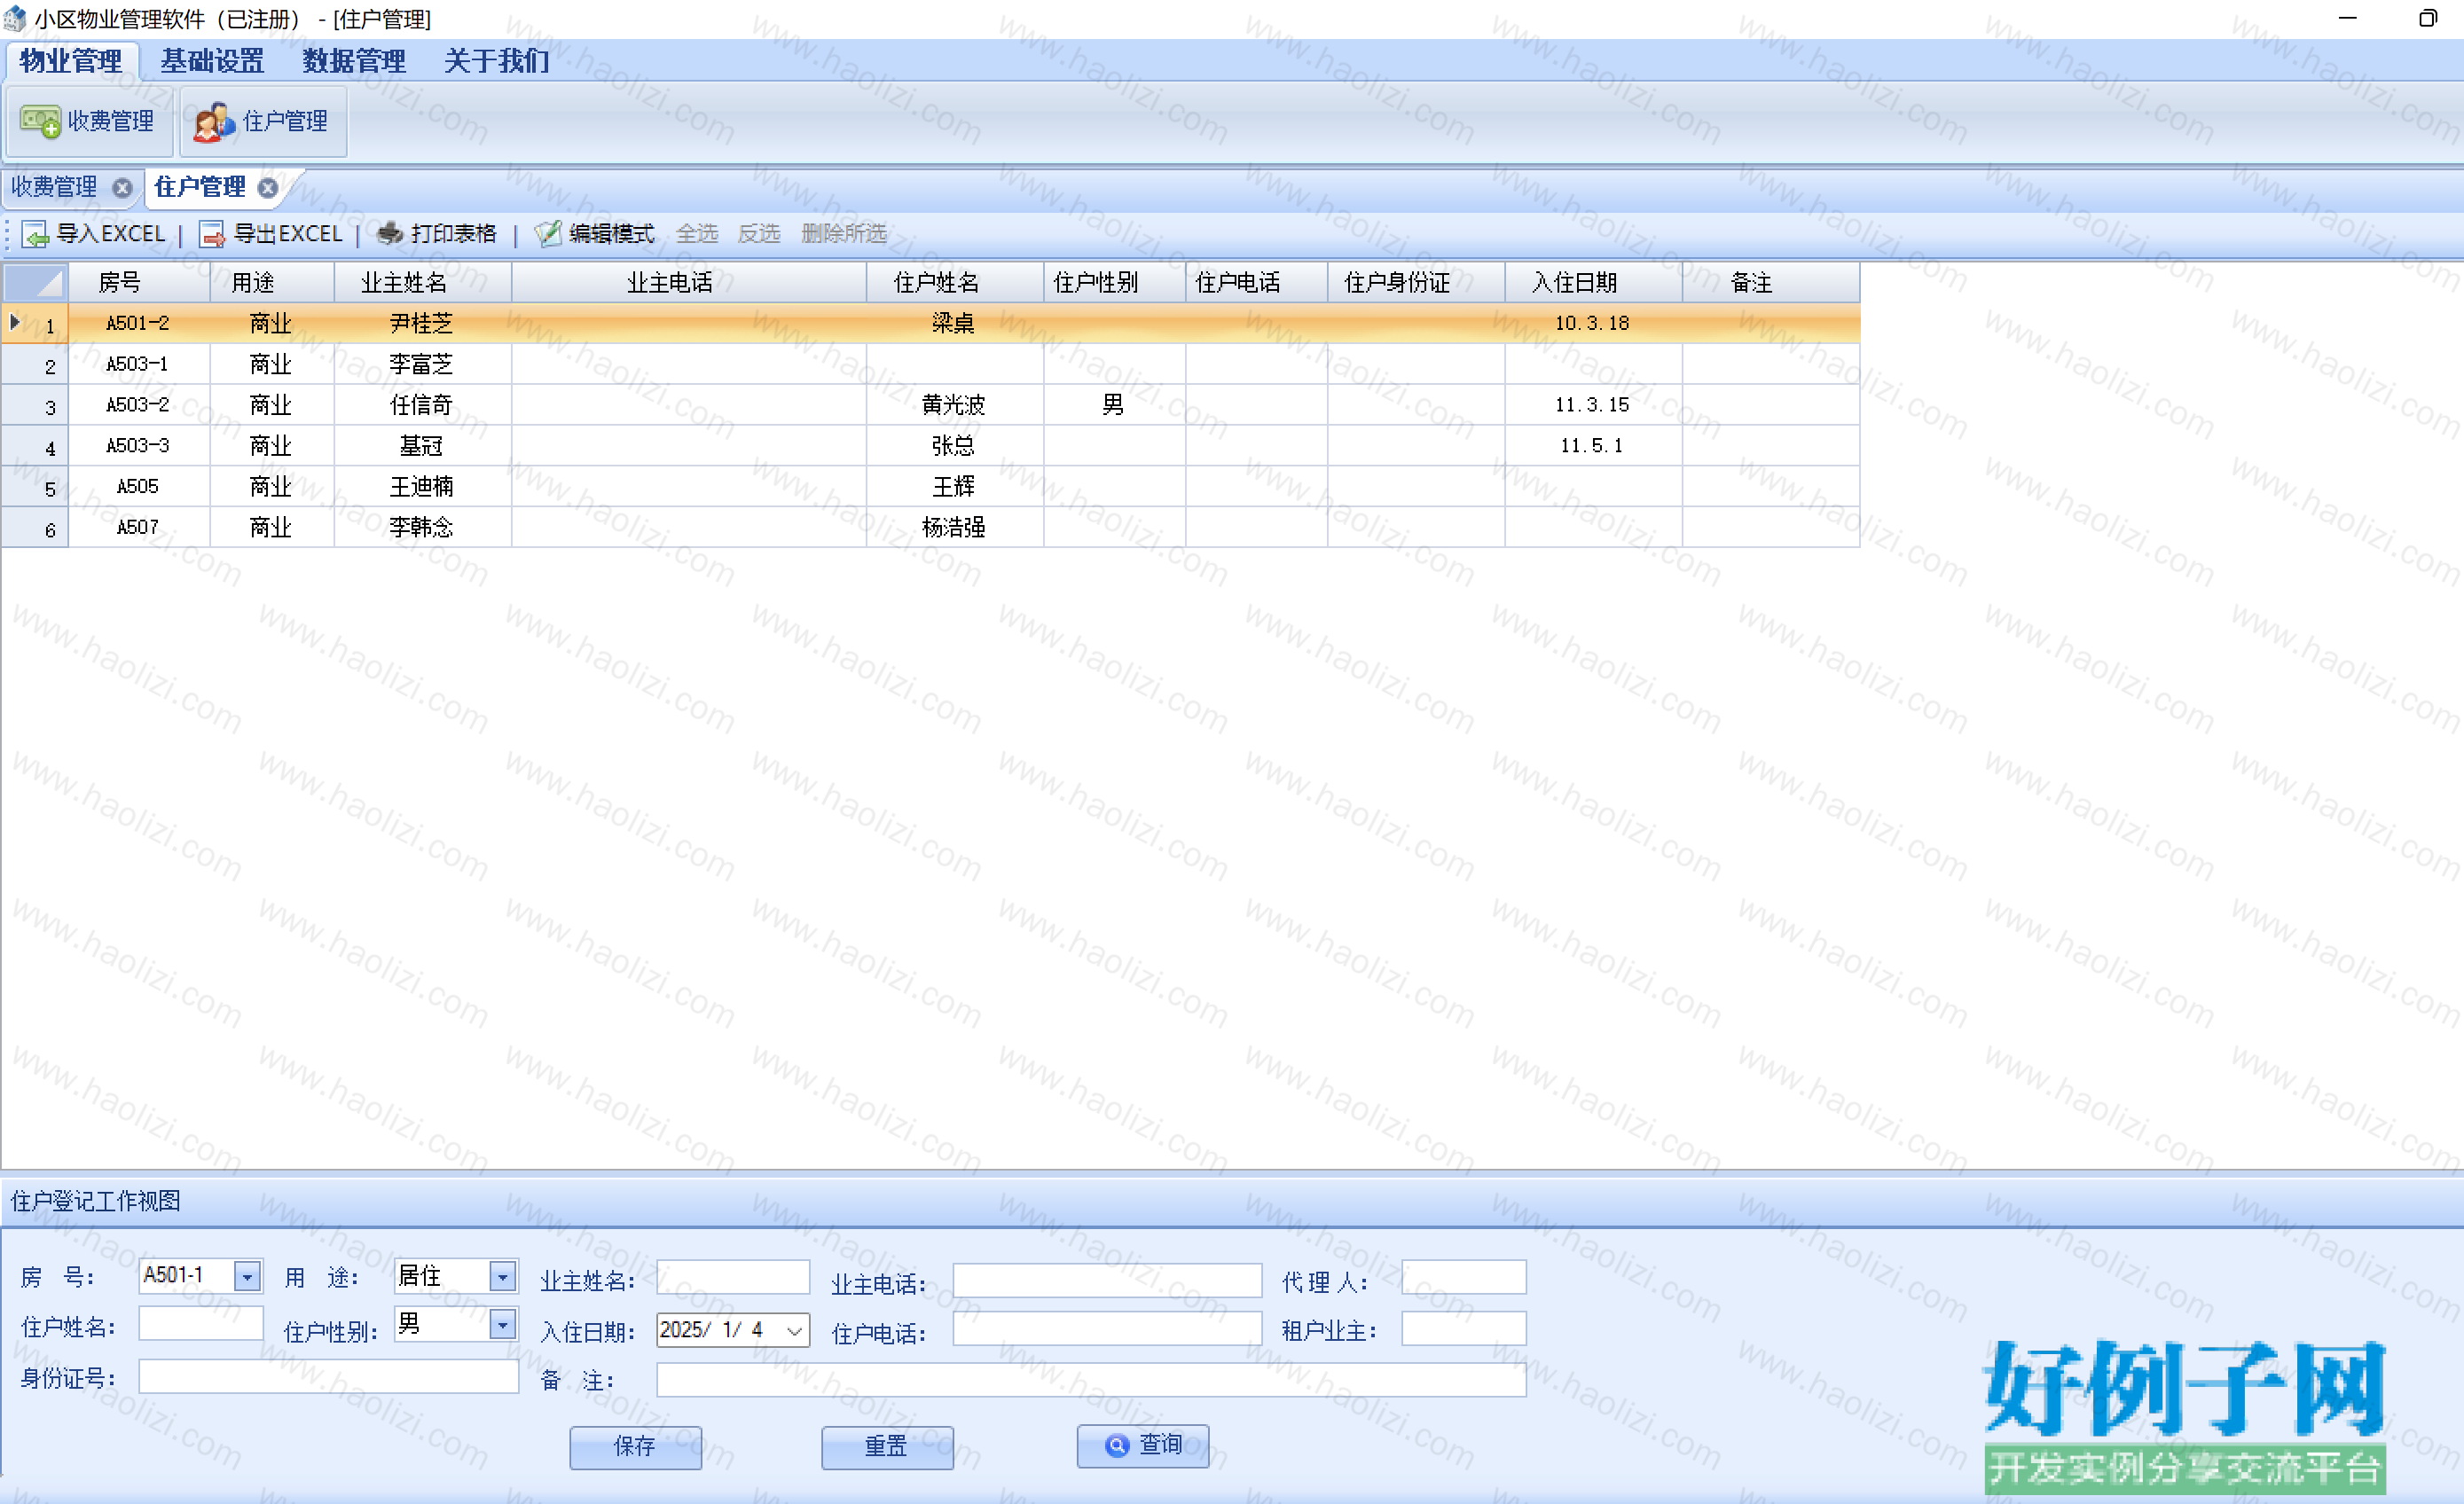The width and height of the screenshot is (2464, 1504).
Task: Focus the 住户电话 input field
Action: (1107, 1329)
